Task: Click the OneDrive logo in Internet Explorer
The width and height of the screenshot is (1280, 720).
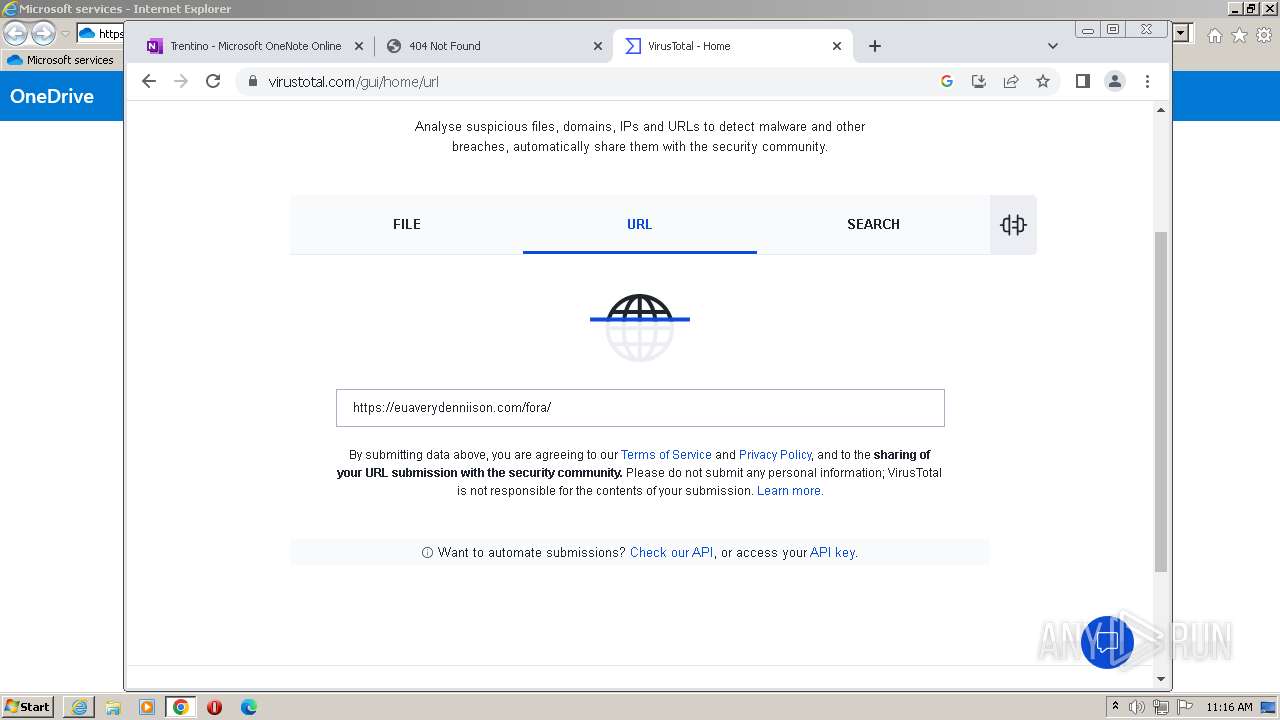Action: (52, 96)
